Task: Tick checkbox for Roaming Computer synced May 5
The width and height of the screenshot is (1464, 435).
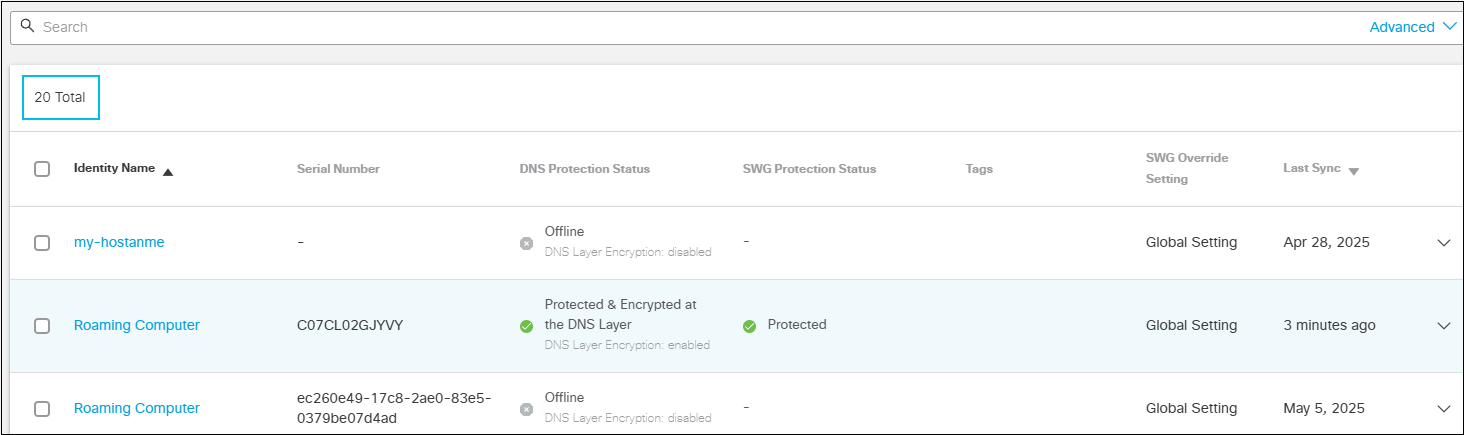Action: coord(42,409)
